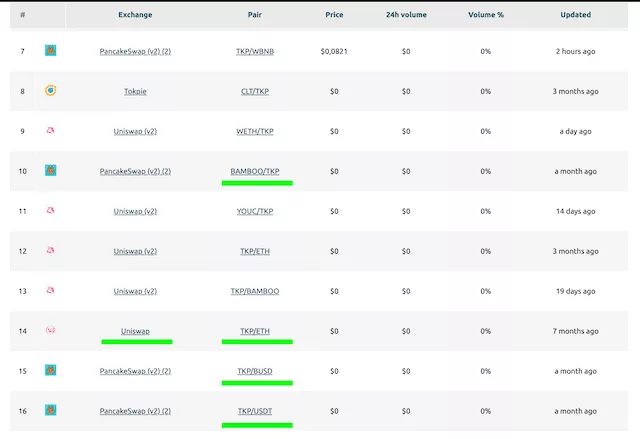Open Uniswap (v2) link in row 13
The image size is (640, 439).
135,291
